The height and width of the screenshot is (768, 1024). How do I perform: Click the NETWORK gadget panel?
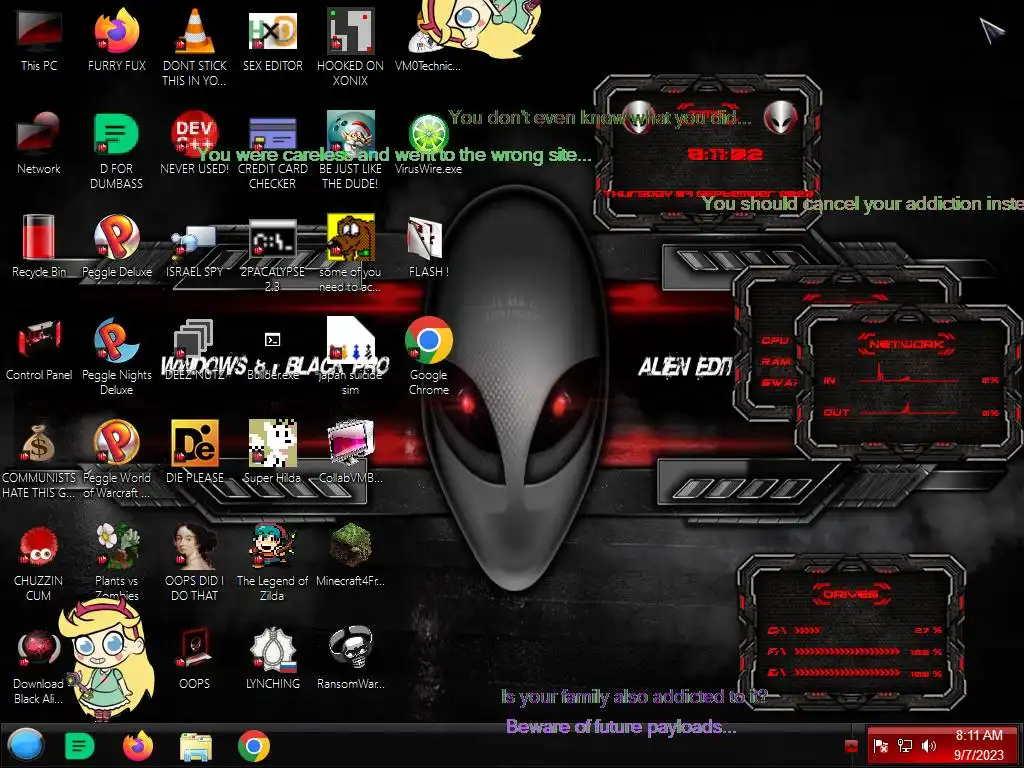(x=908, y=382)
